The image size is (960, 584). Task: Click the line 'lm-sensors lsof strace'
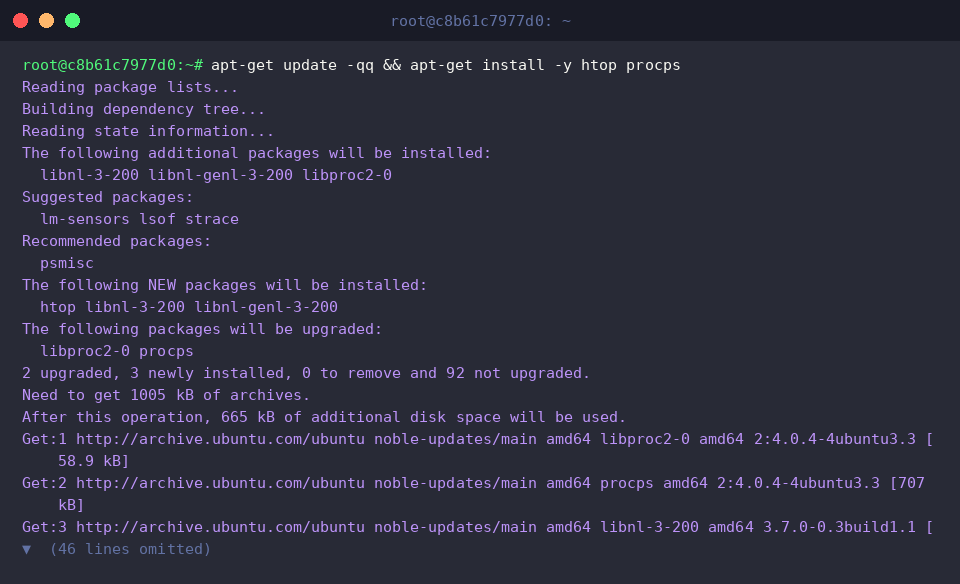[139, 219]
